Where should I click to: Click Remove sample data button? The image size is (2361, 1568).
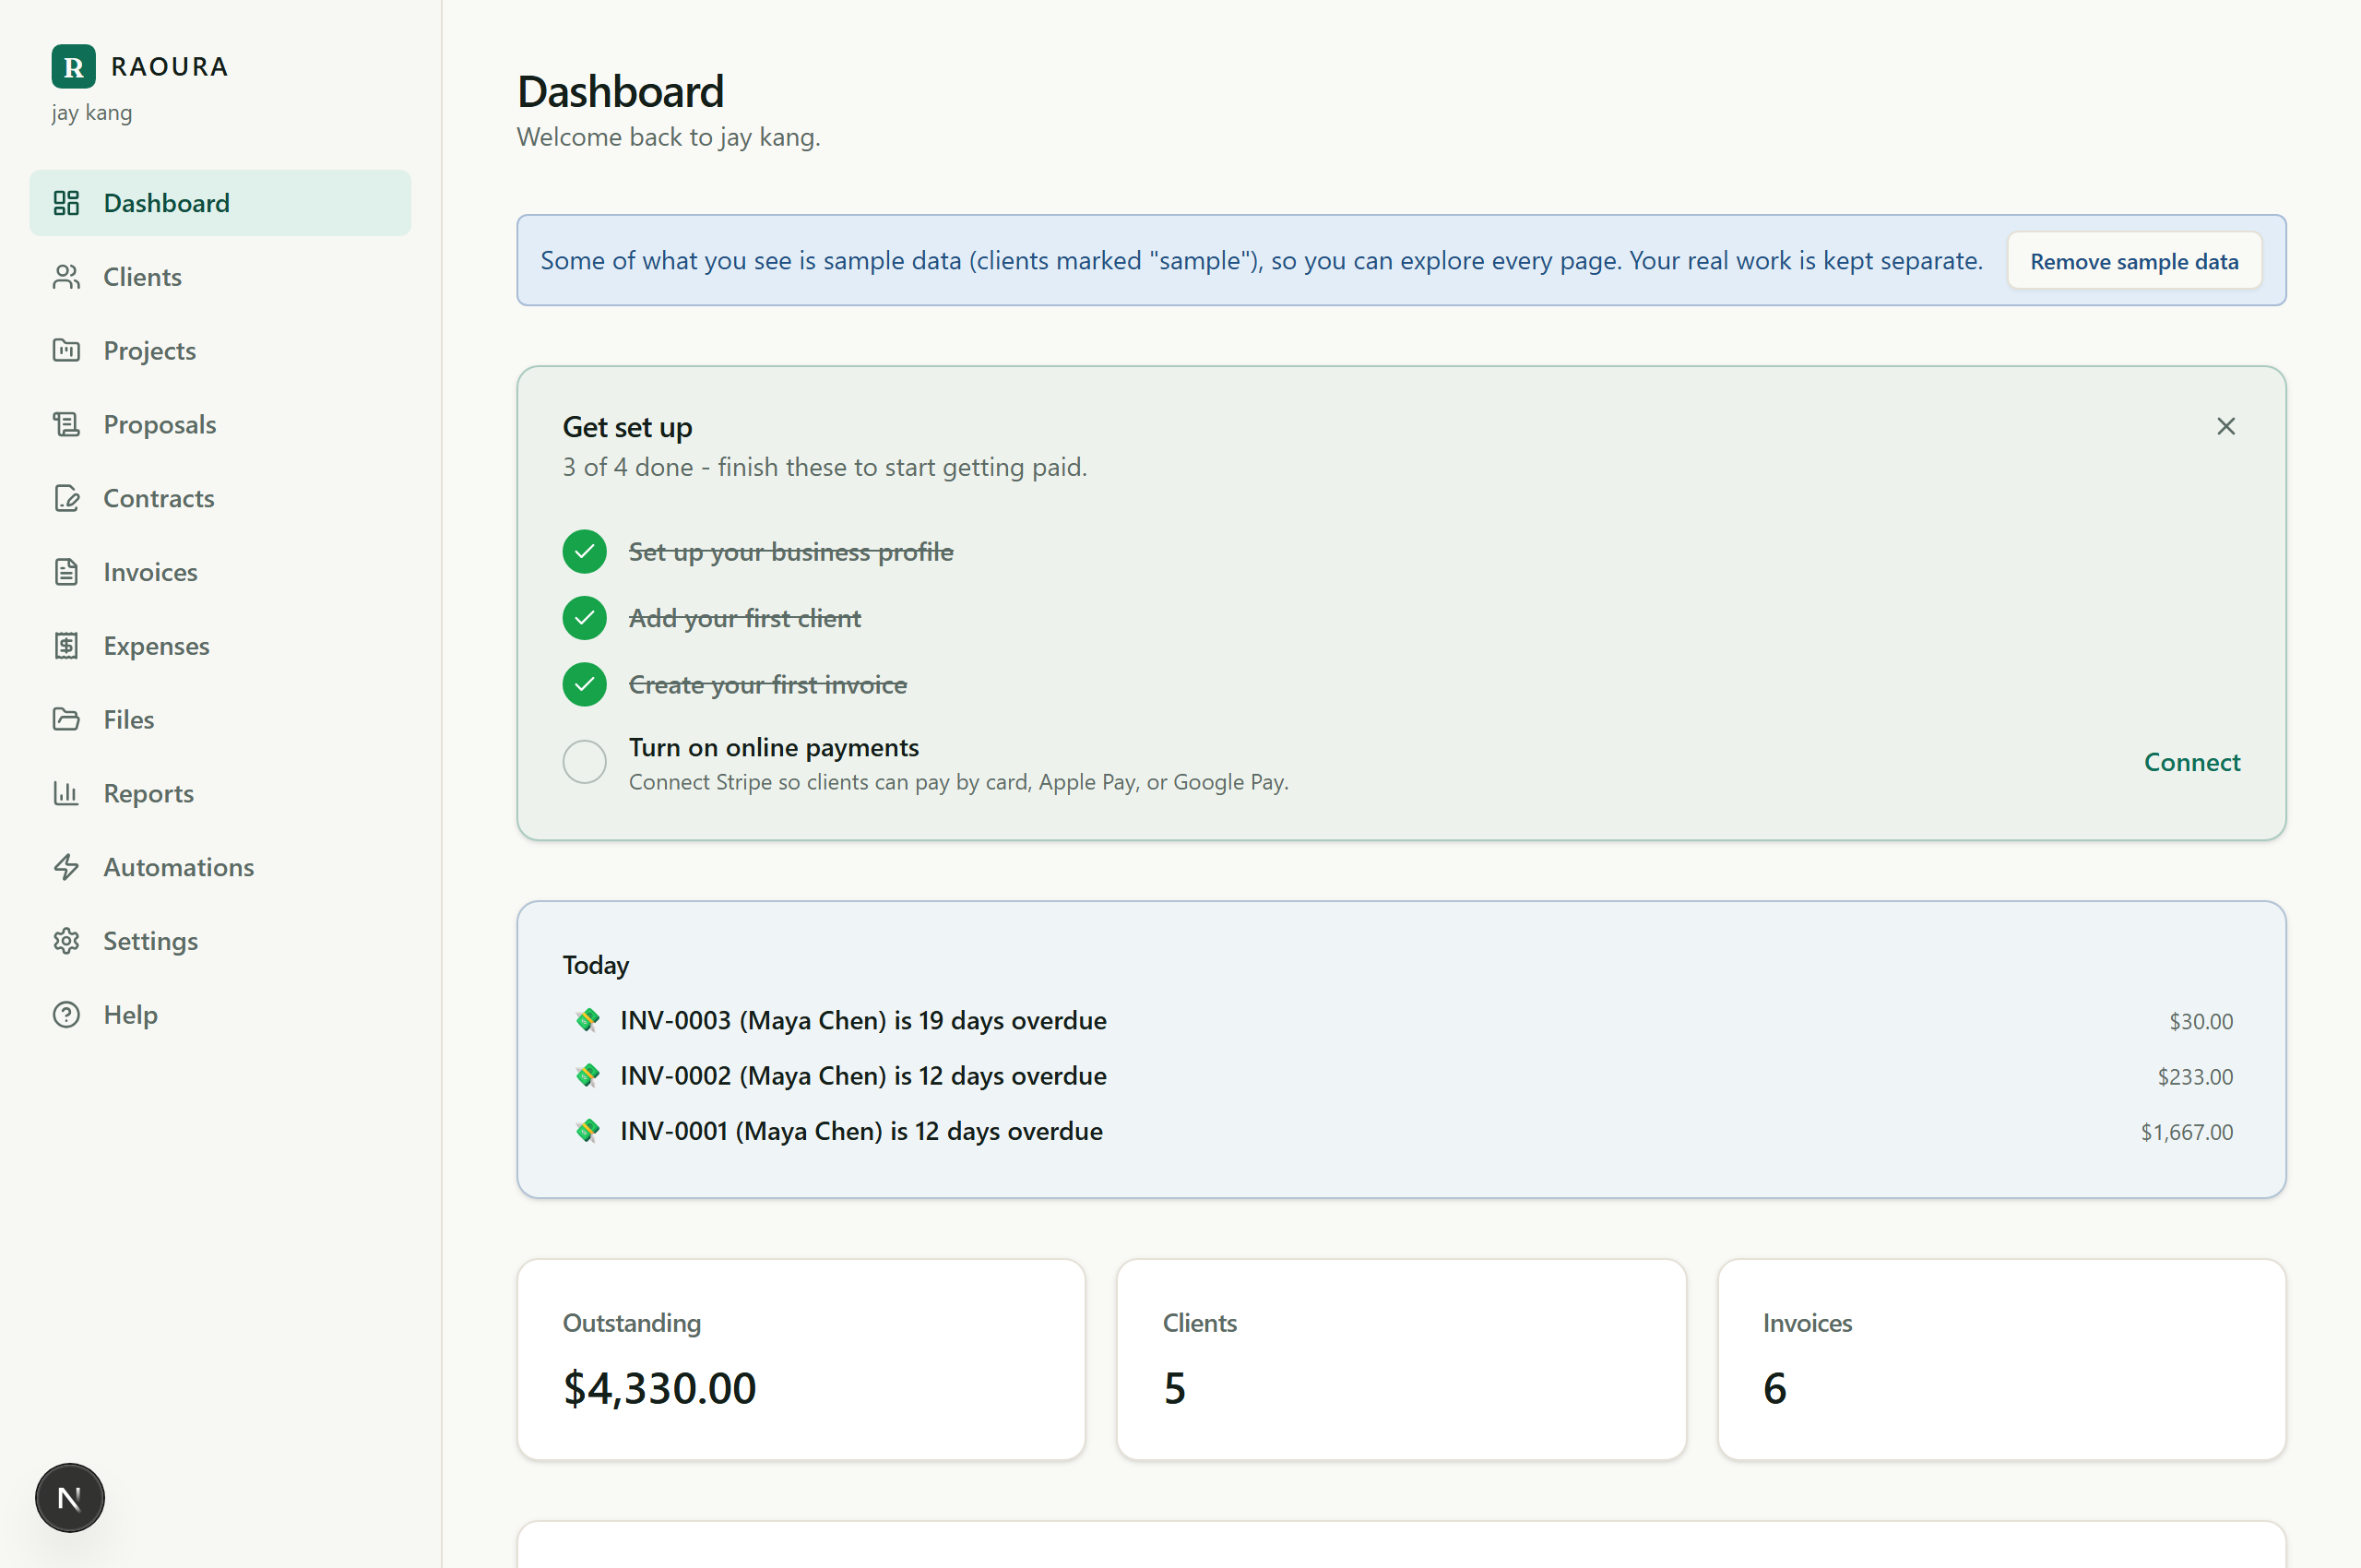2134,261
